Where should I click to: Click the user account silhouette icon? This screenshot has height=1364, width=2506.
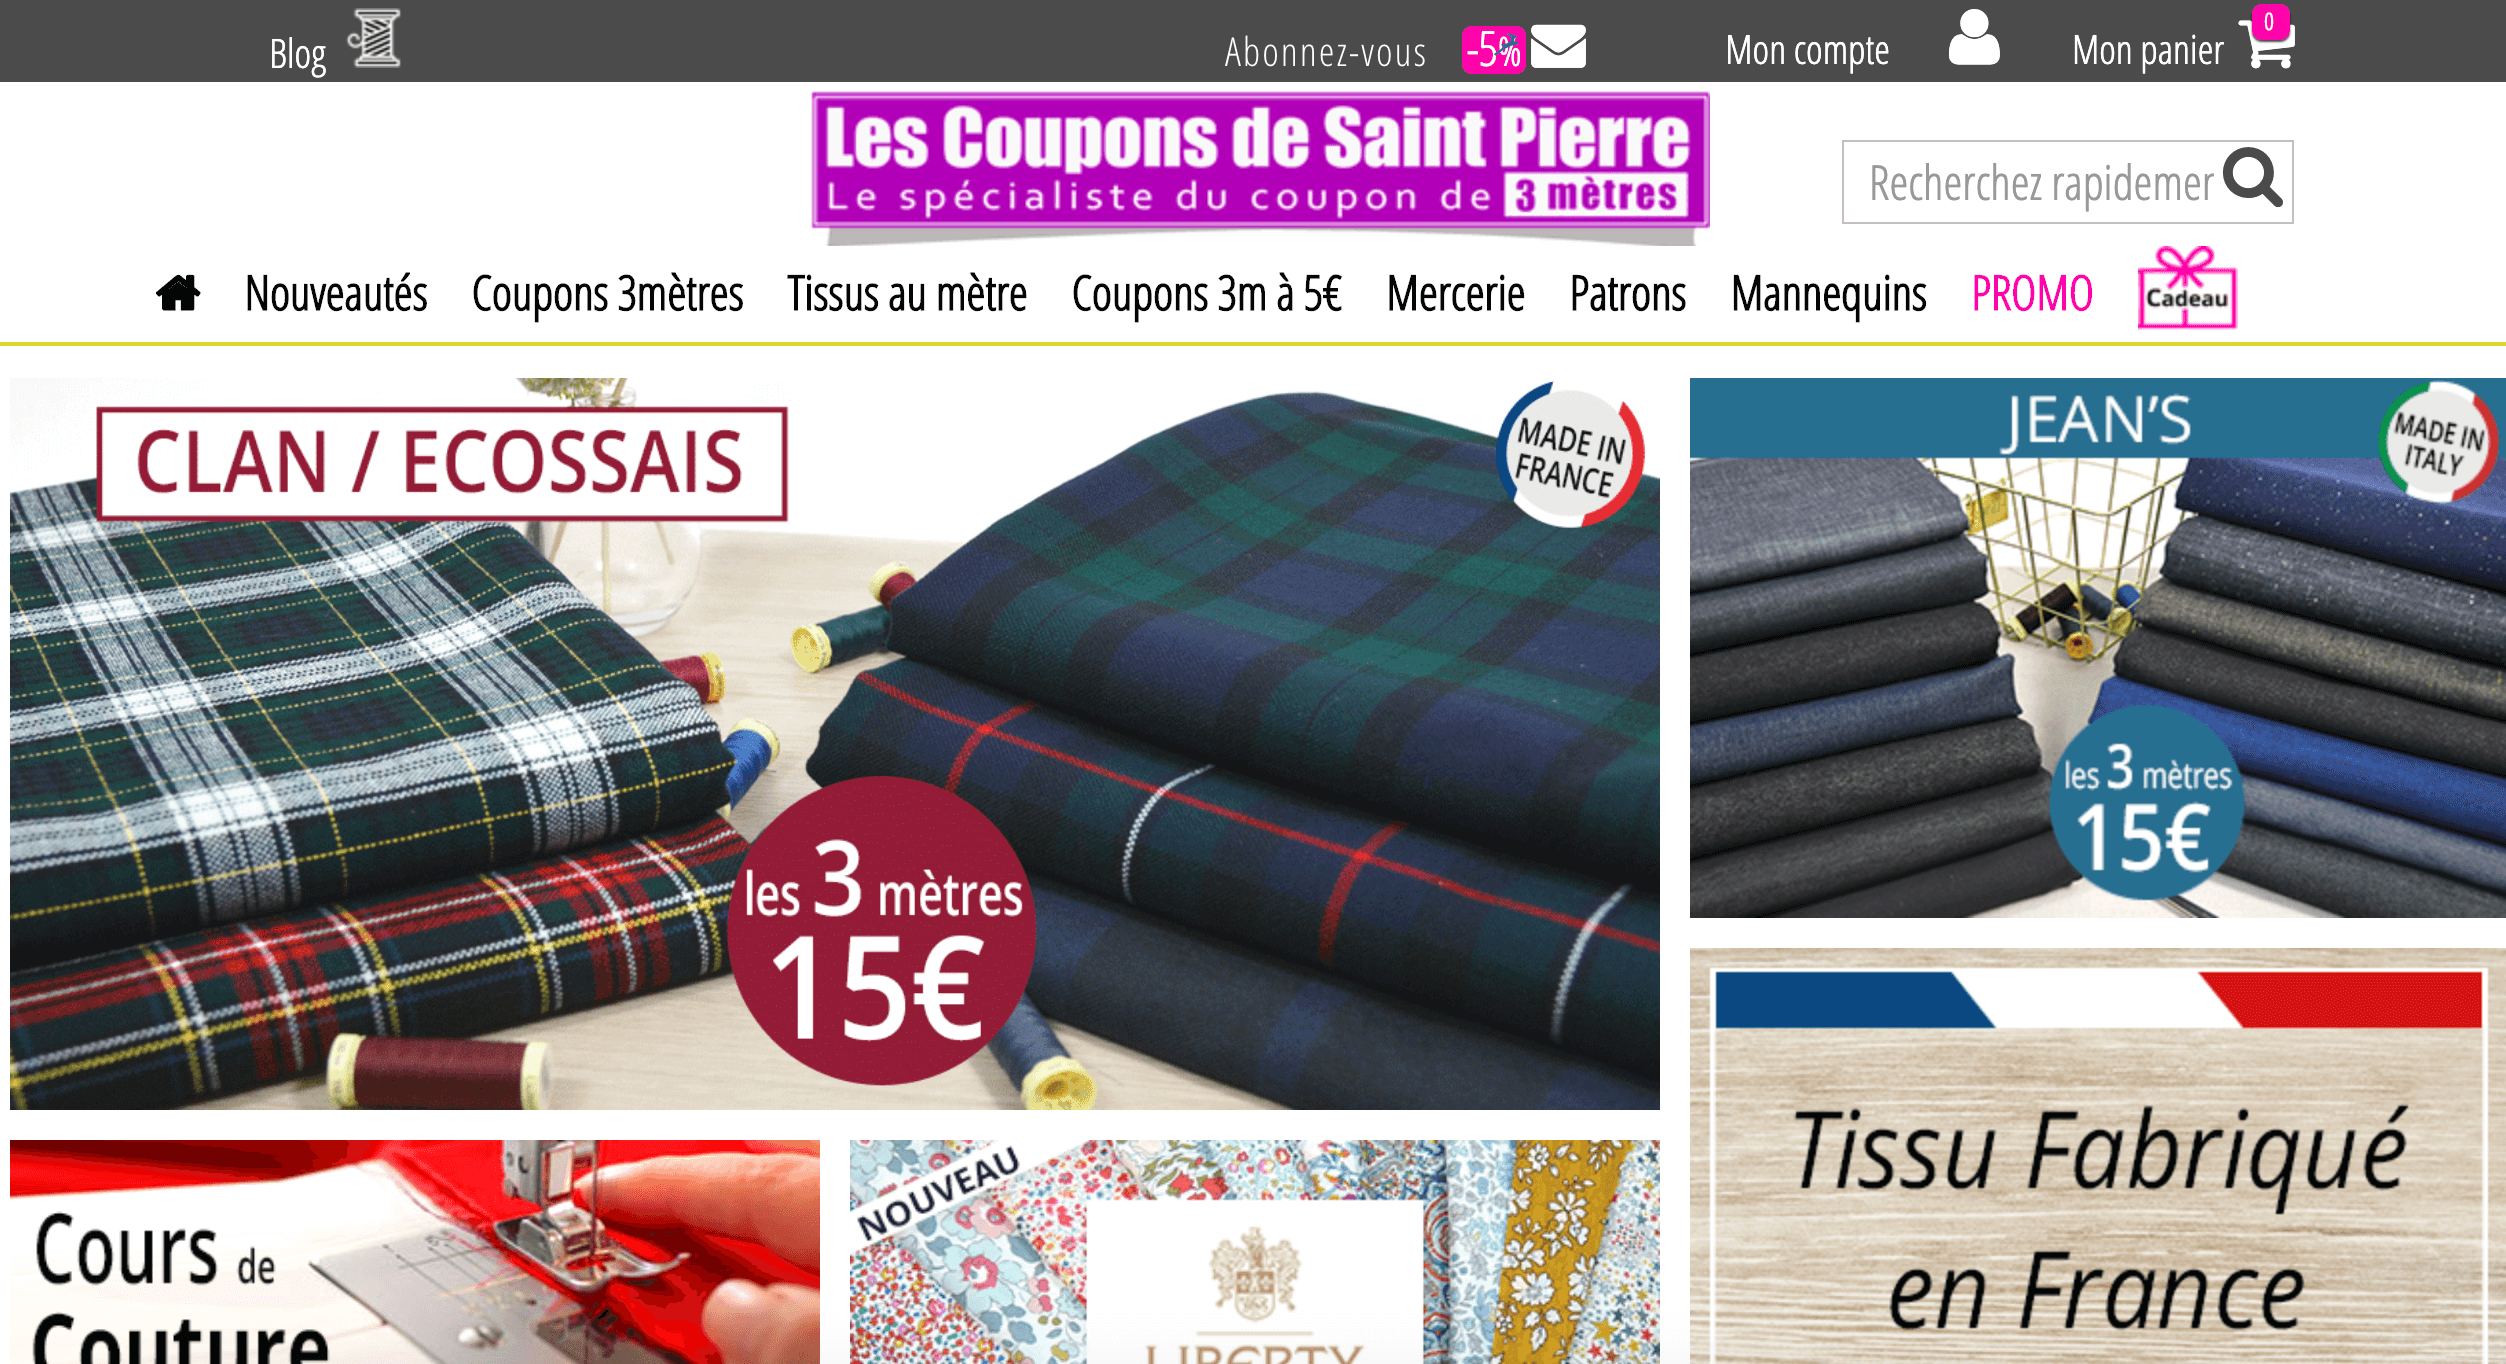tap(1974, 38)
